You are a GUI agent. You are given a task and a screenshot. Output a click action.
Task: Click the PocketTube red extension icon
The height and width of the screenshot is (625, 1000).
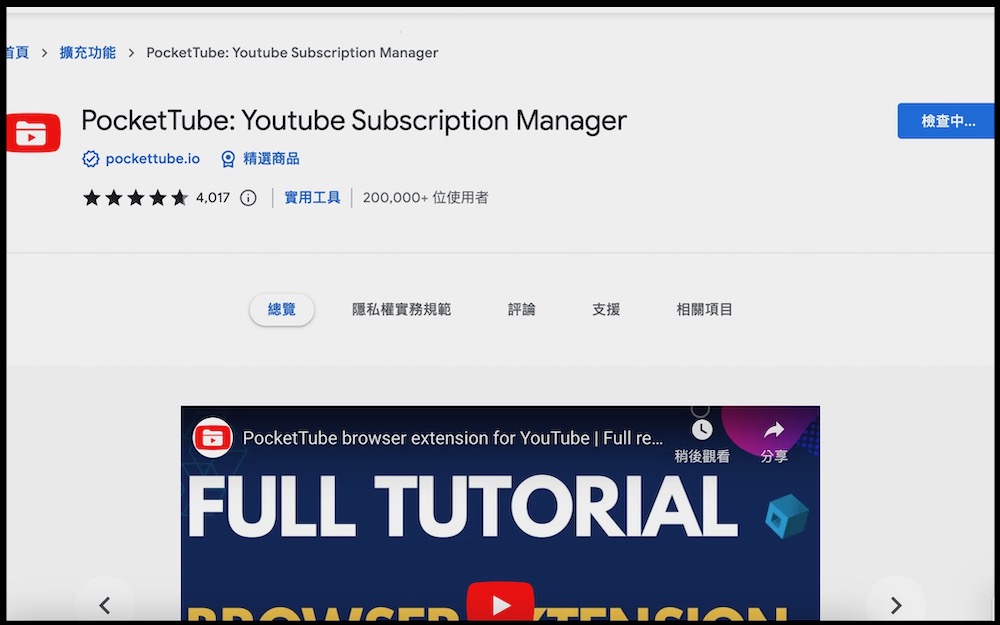coord(33,133)
